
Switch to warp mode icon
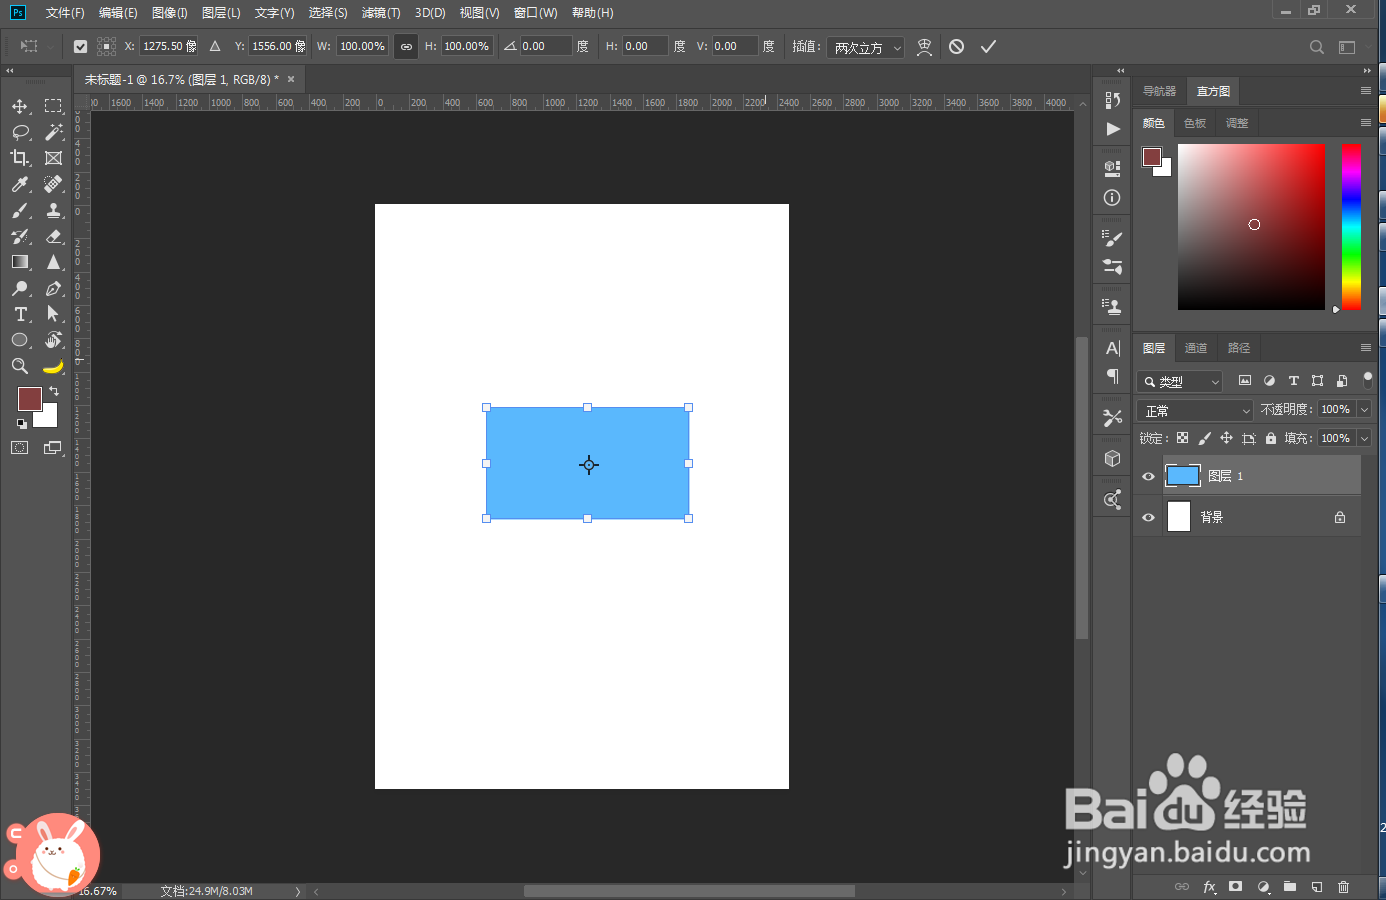(924, 47)
